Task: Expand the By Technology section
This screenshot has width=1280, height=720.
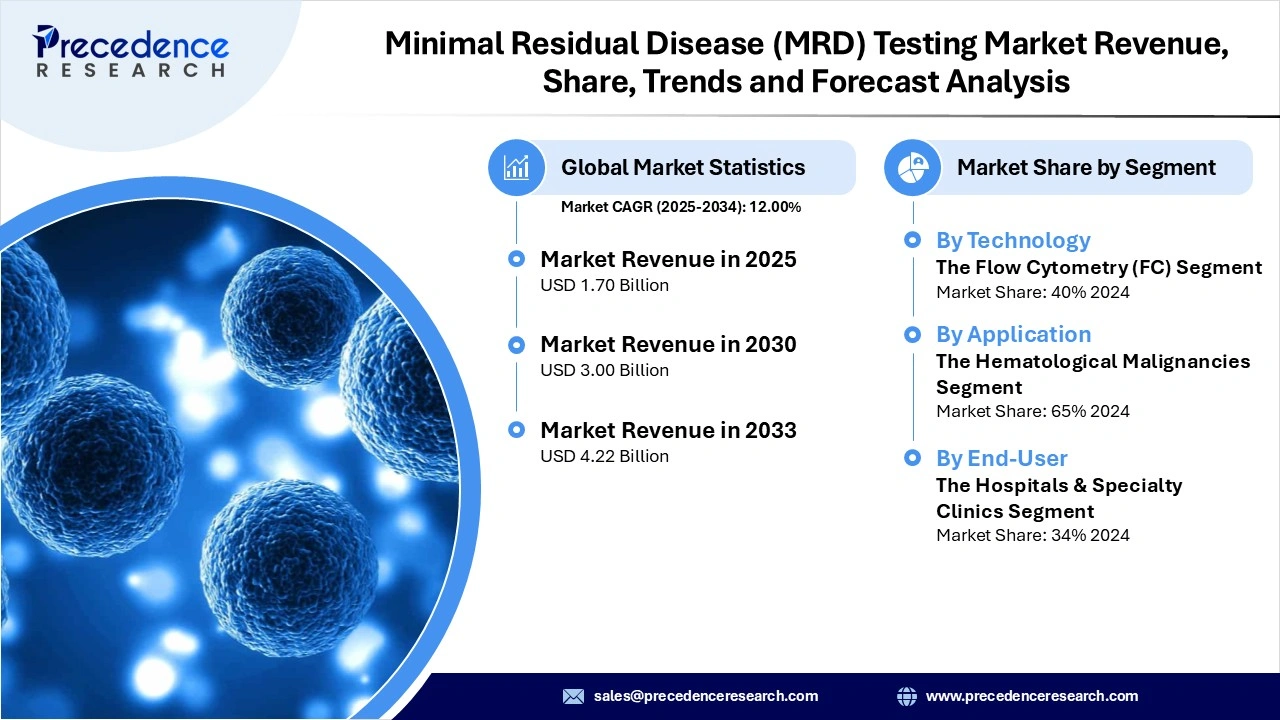Action: [x=1013, y=240]
